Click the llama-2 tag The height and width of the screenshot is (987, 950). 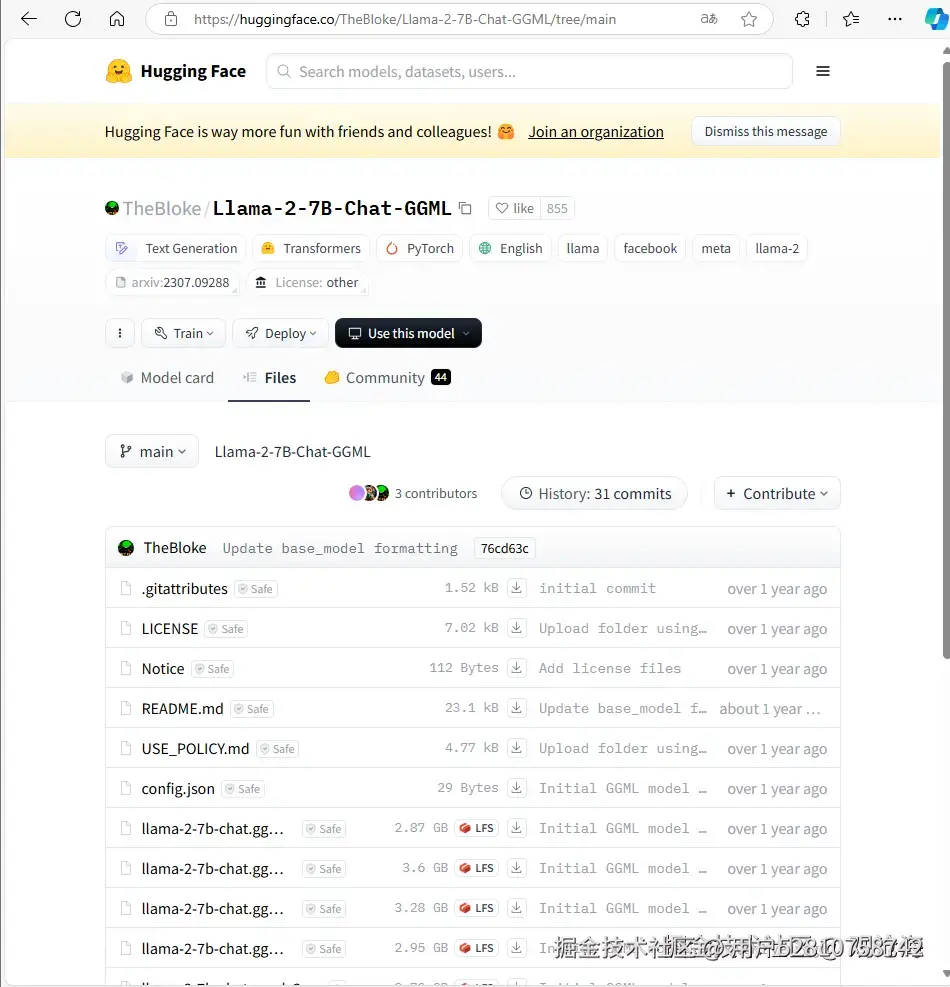(777, 248)
